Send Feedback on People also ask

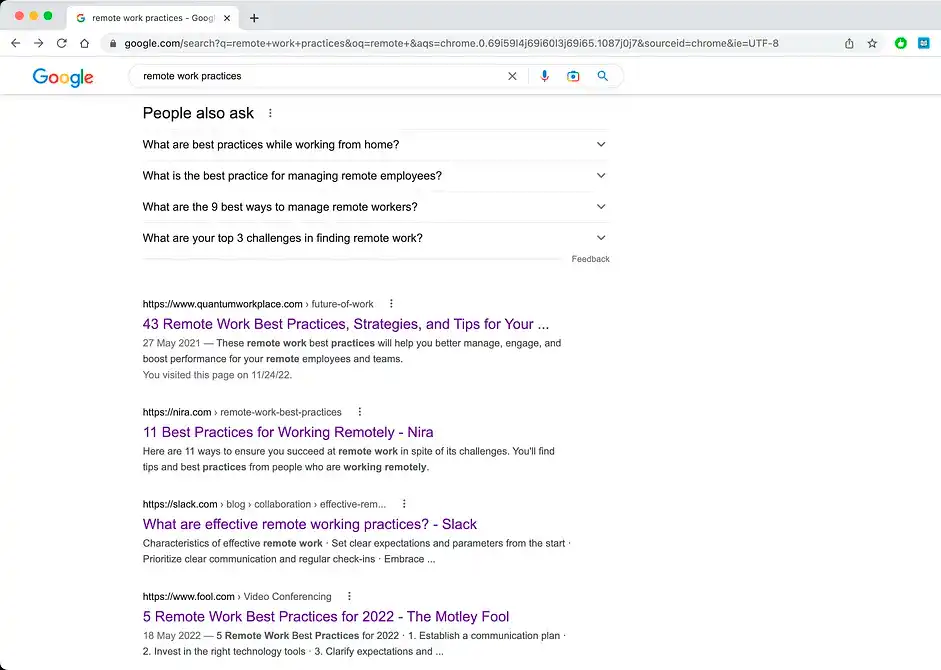point(591,259)
